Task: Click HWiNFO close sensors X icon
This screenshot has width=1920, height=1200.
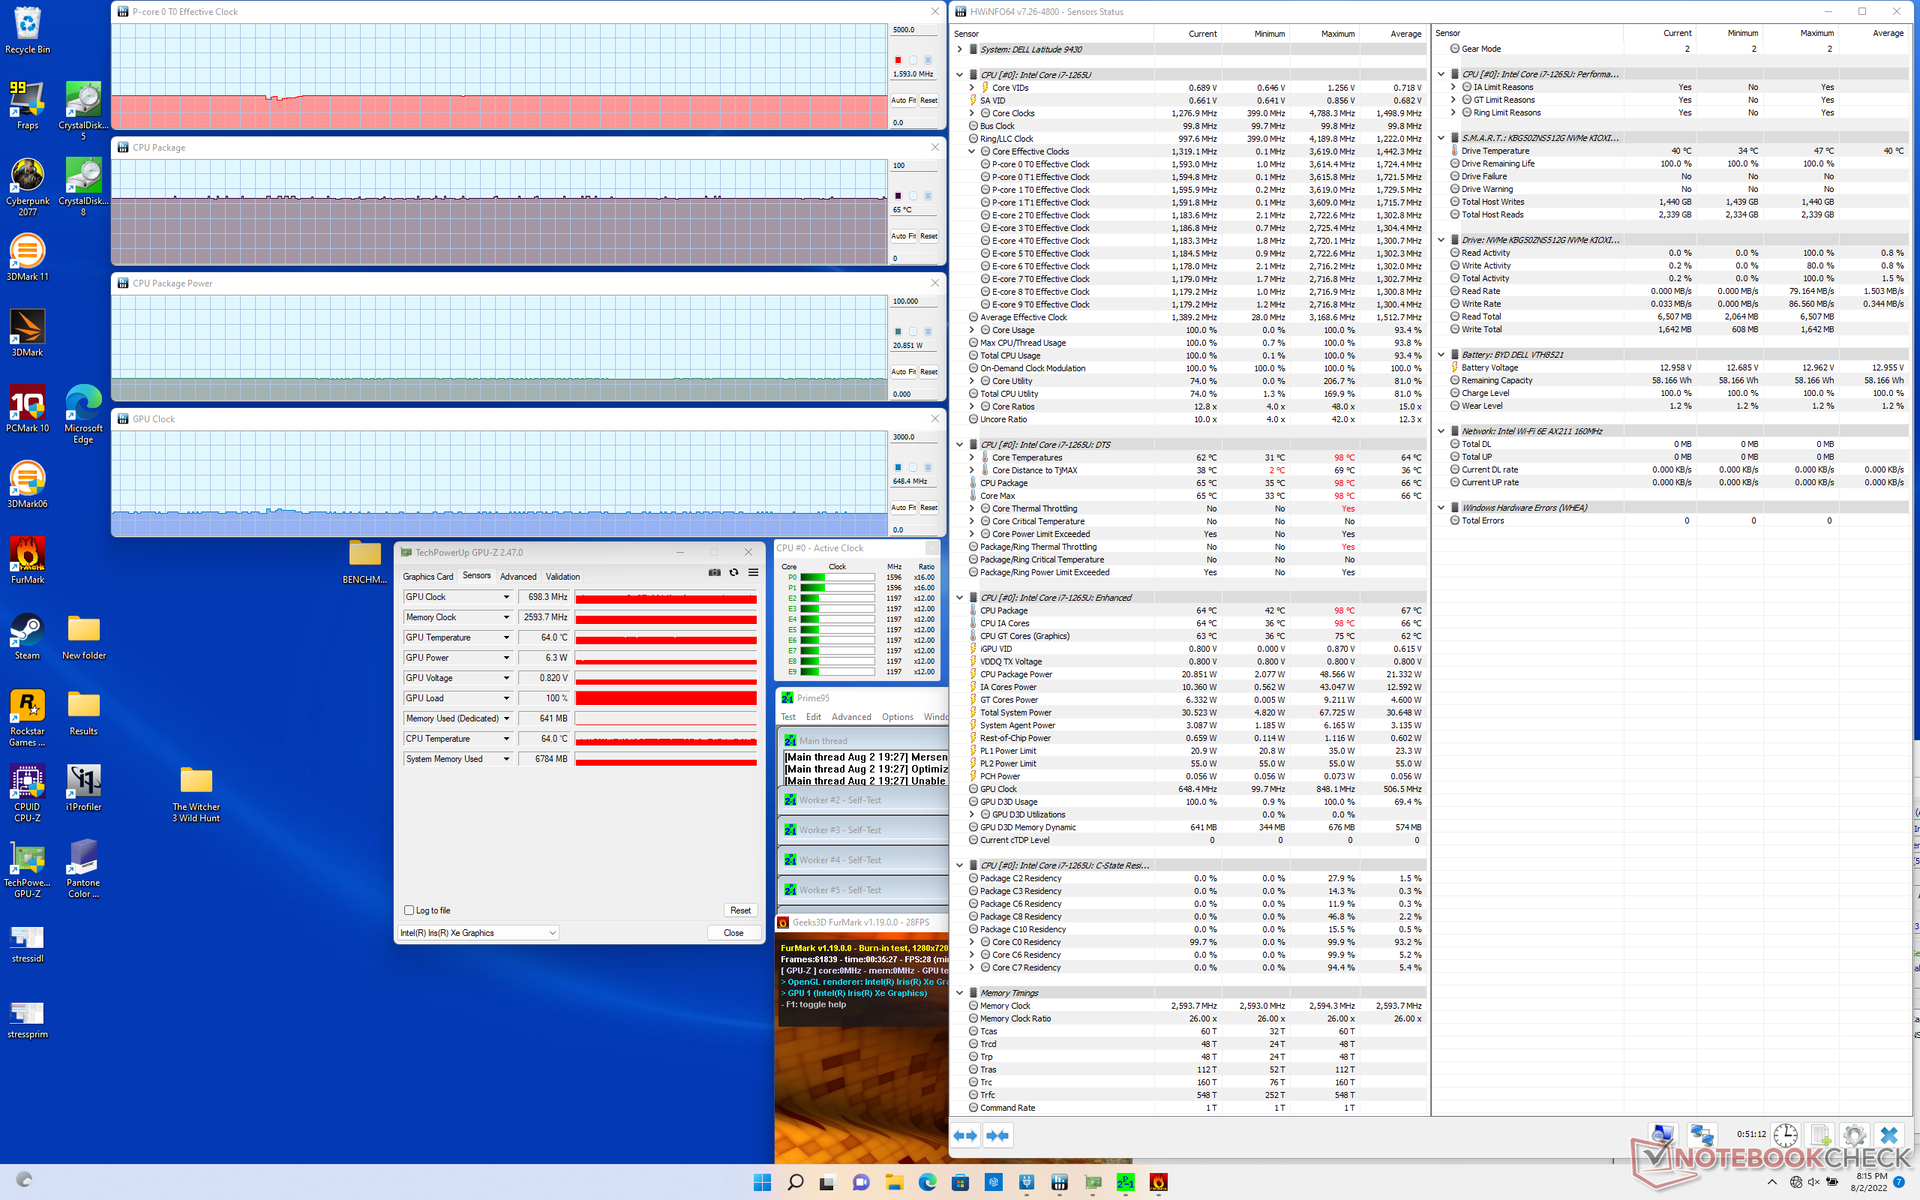Action: (x=1888, y=1135)
